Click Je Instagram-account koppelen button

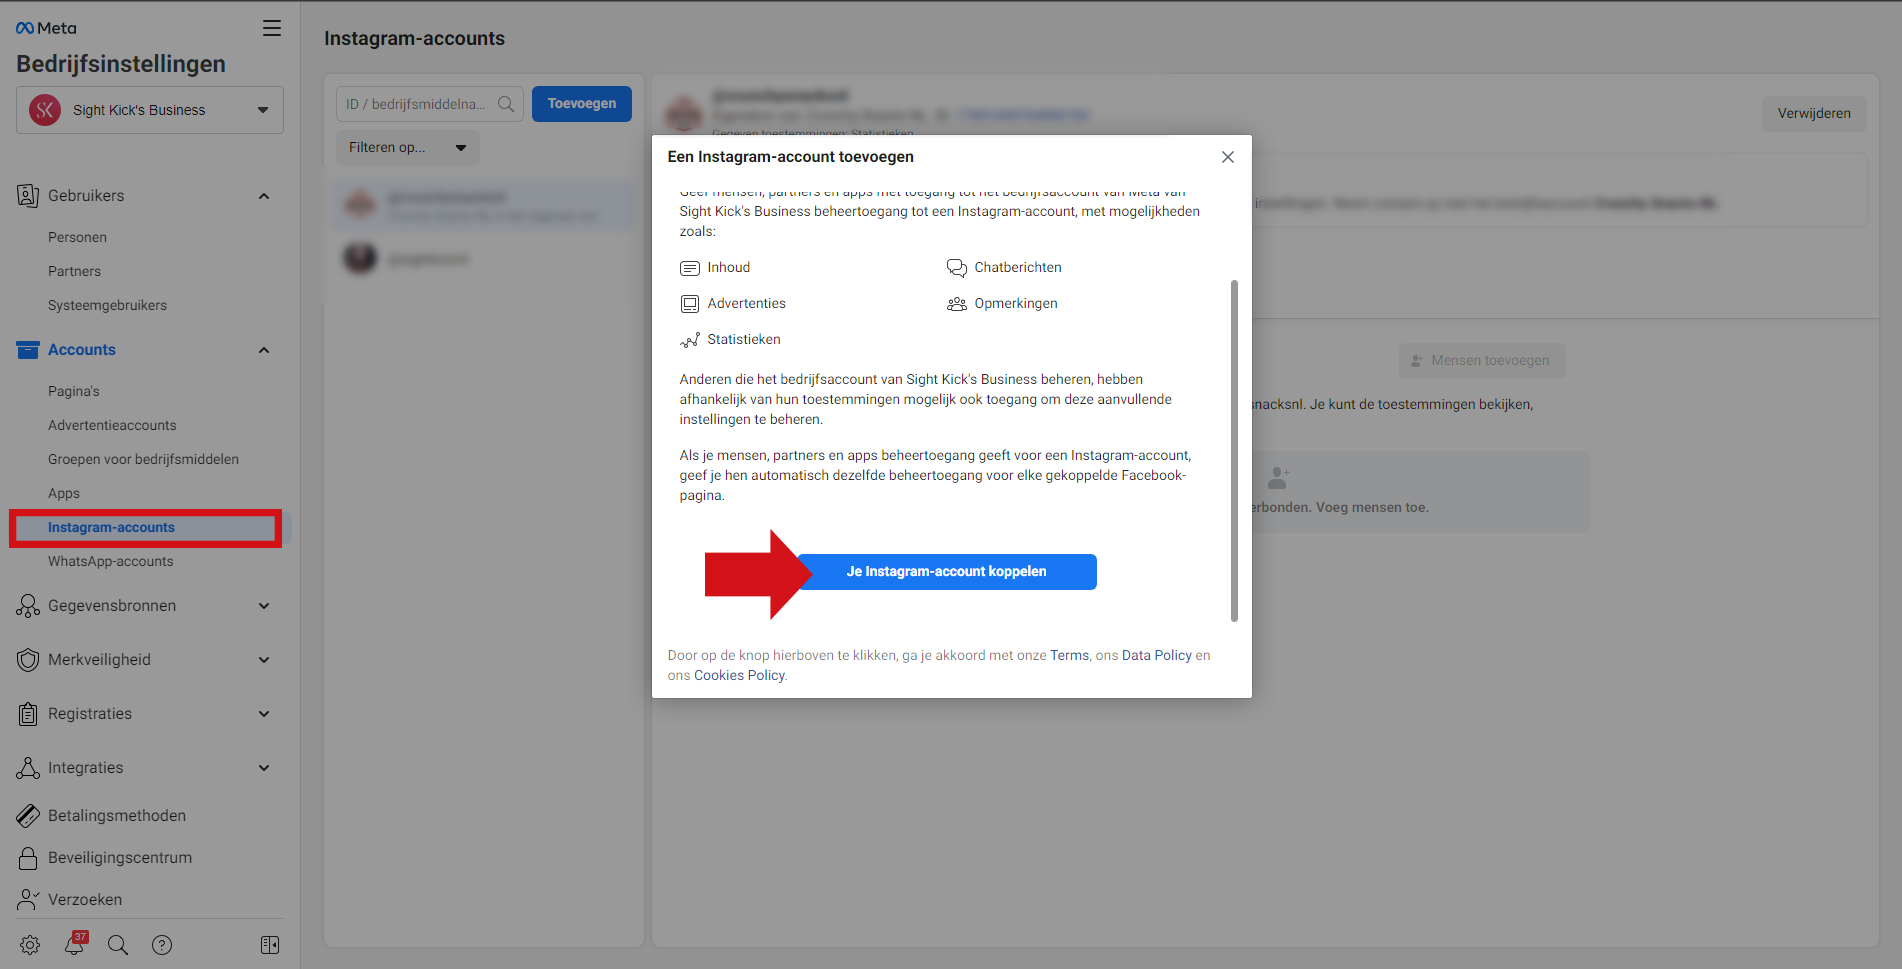coord(947,572)
